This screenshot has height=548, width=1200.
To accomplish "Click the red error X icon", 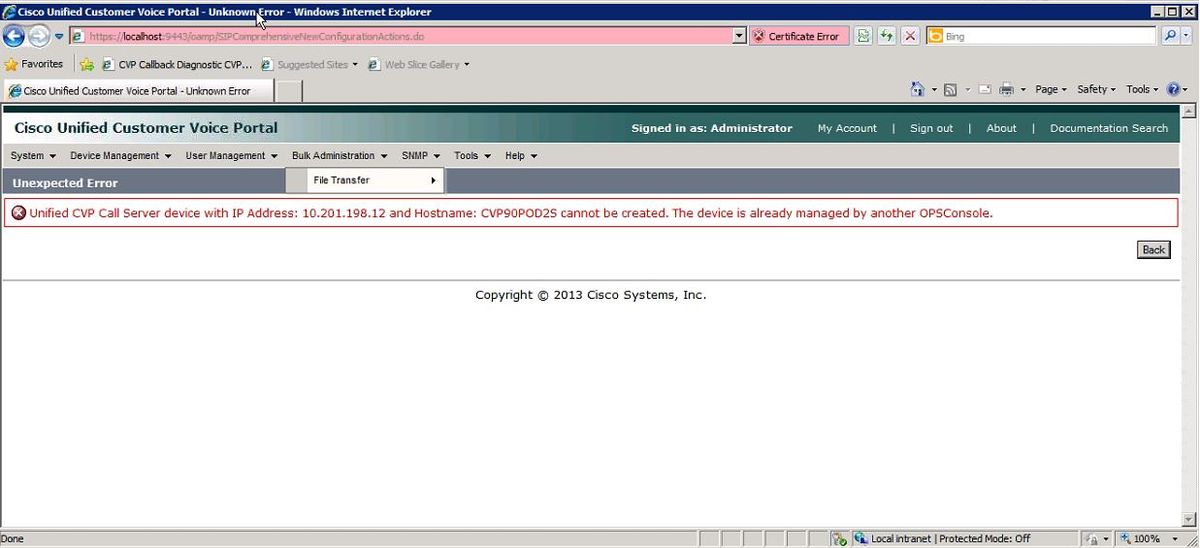I will (18, 213).
